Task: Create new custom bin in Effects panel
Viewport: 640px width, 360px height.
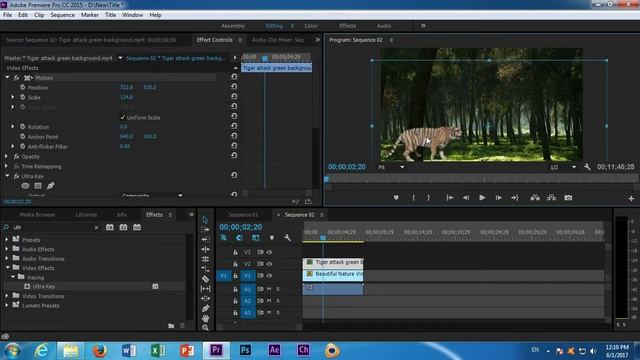Action: [x=171, y=326]
